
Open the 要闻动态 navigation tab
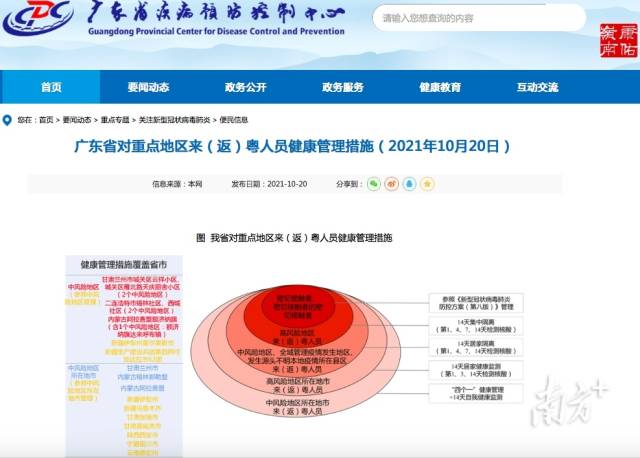[x=147, y=87]
